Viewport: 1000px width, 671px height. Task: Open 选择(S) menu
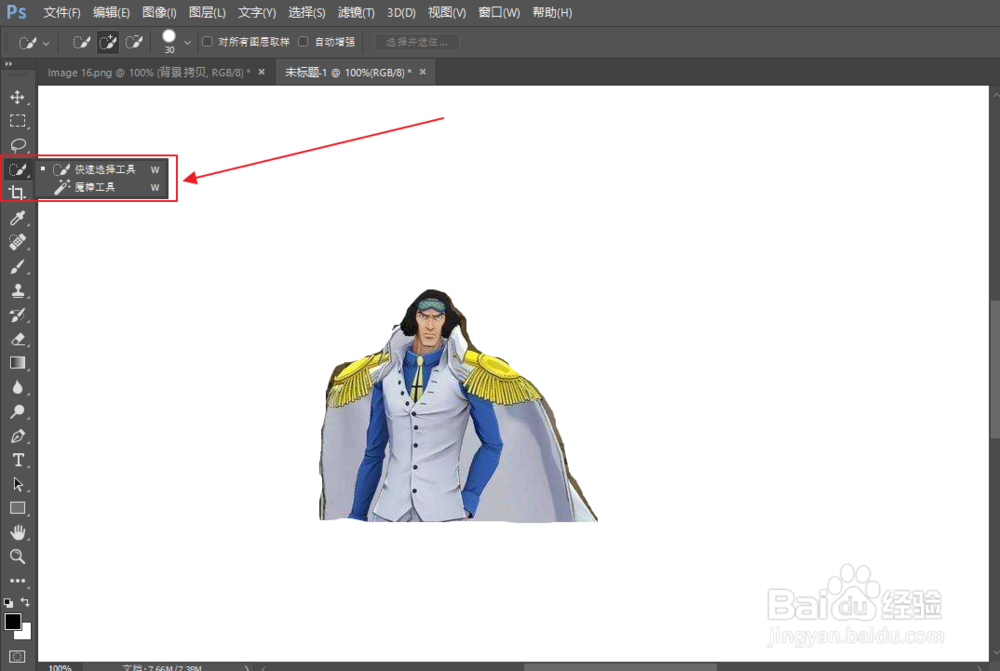306,13
